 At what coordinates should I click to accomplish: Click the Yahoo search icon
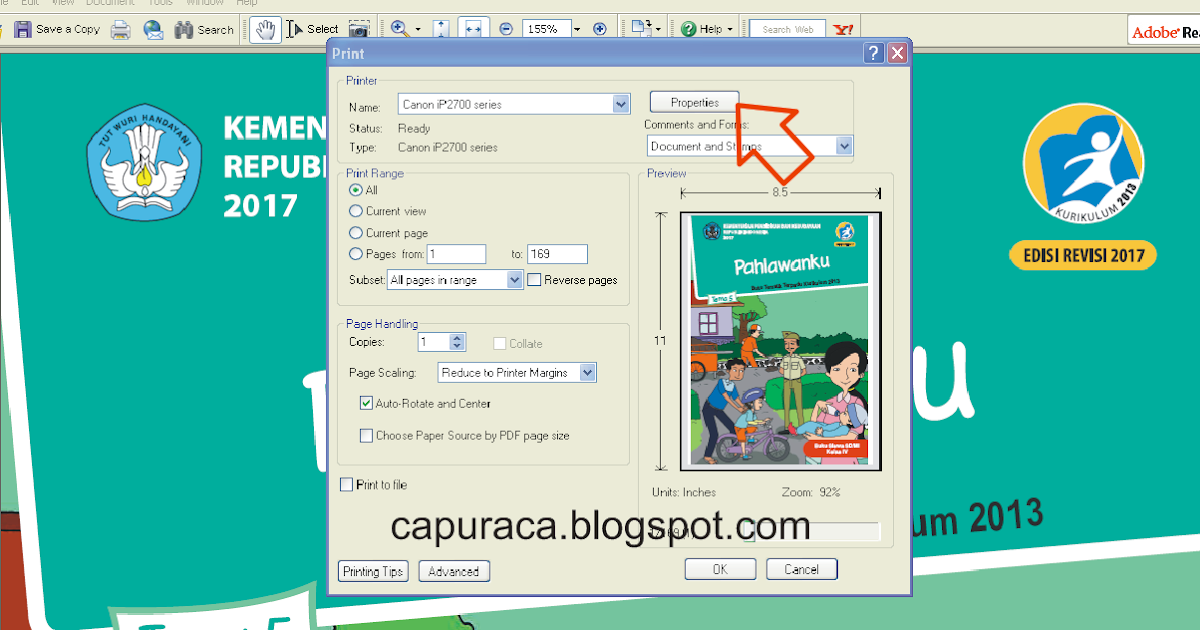pyautogui.click(x=843, y=30)
